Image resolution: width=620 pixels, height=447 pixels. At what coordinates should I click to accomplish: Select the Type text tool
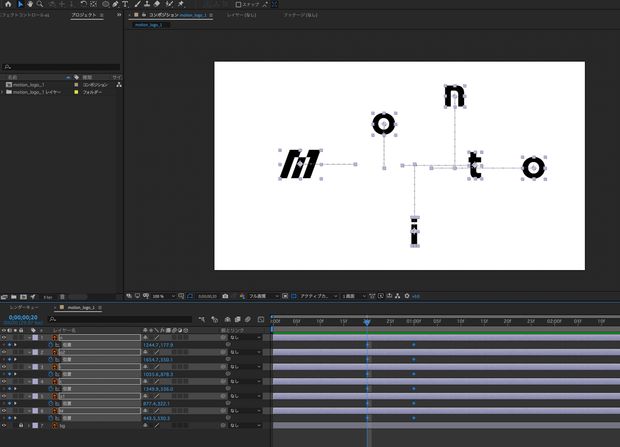[123, 4]
